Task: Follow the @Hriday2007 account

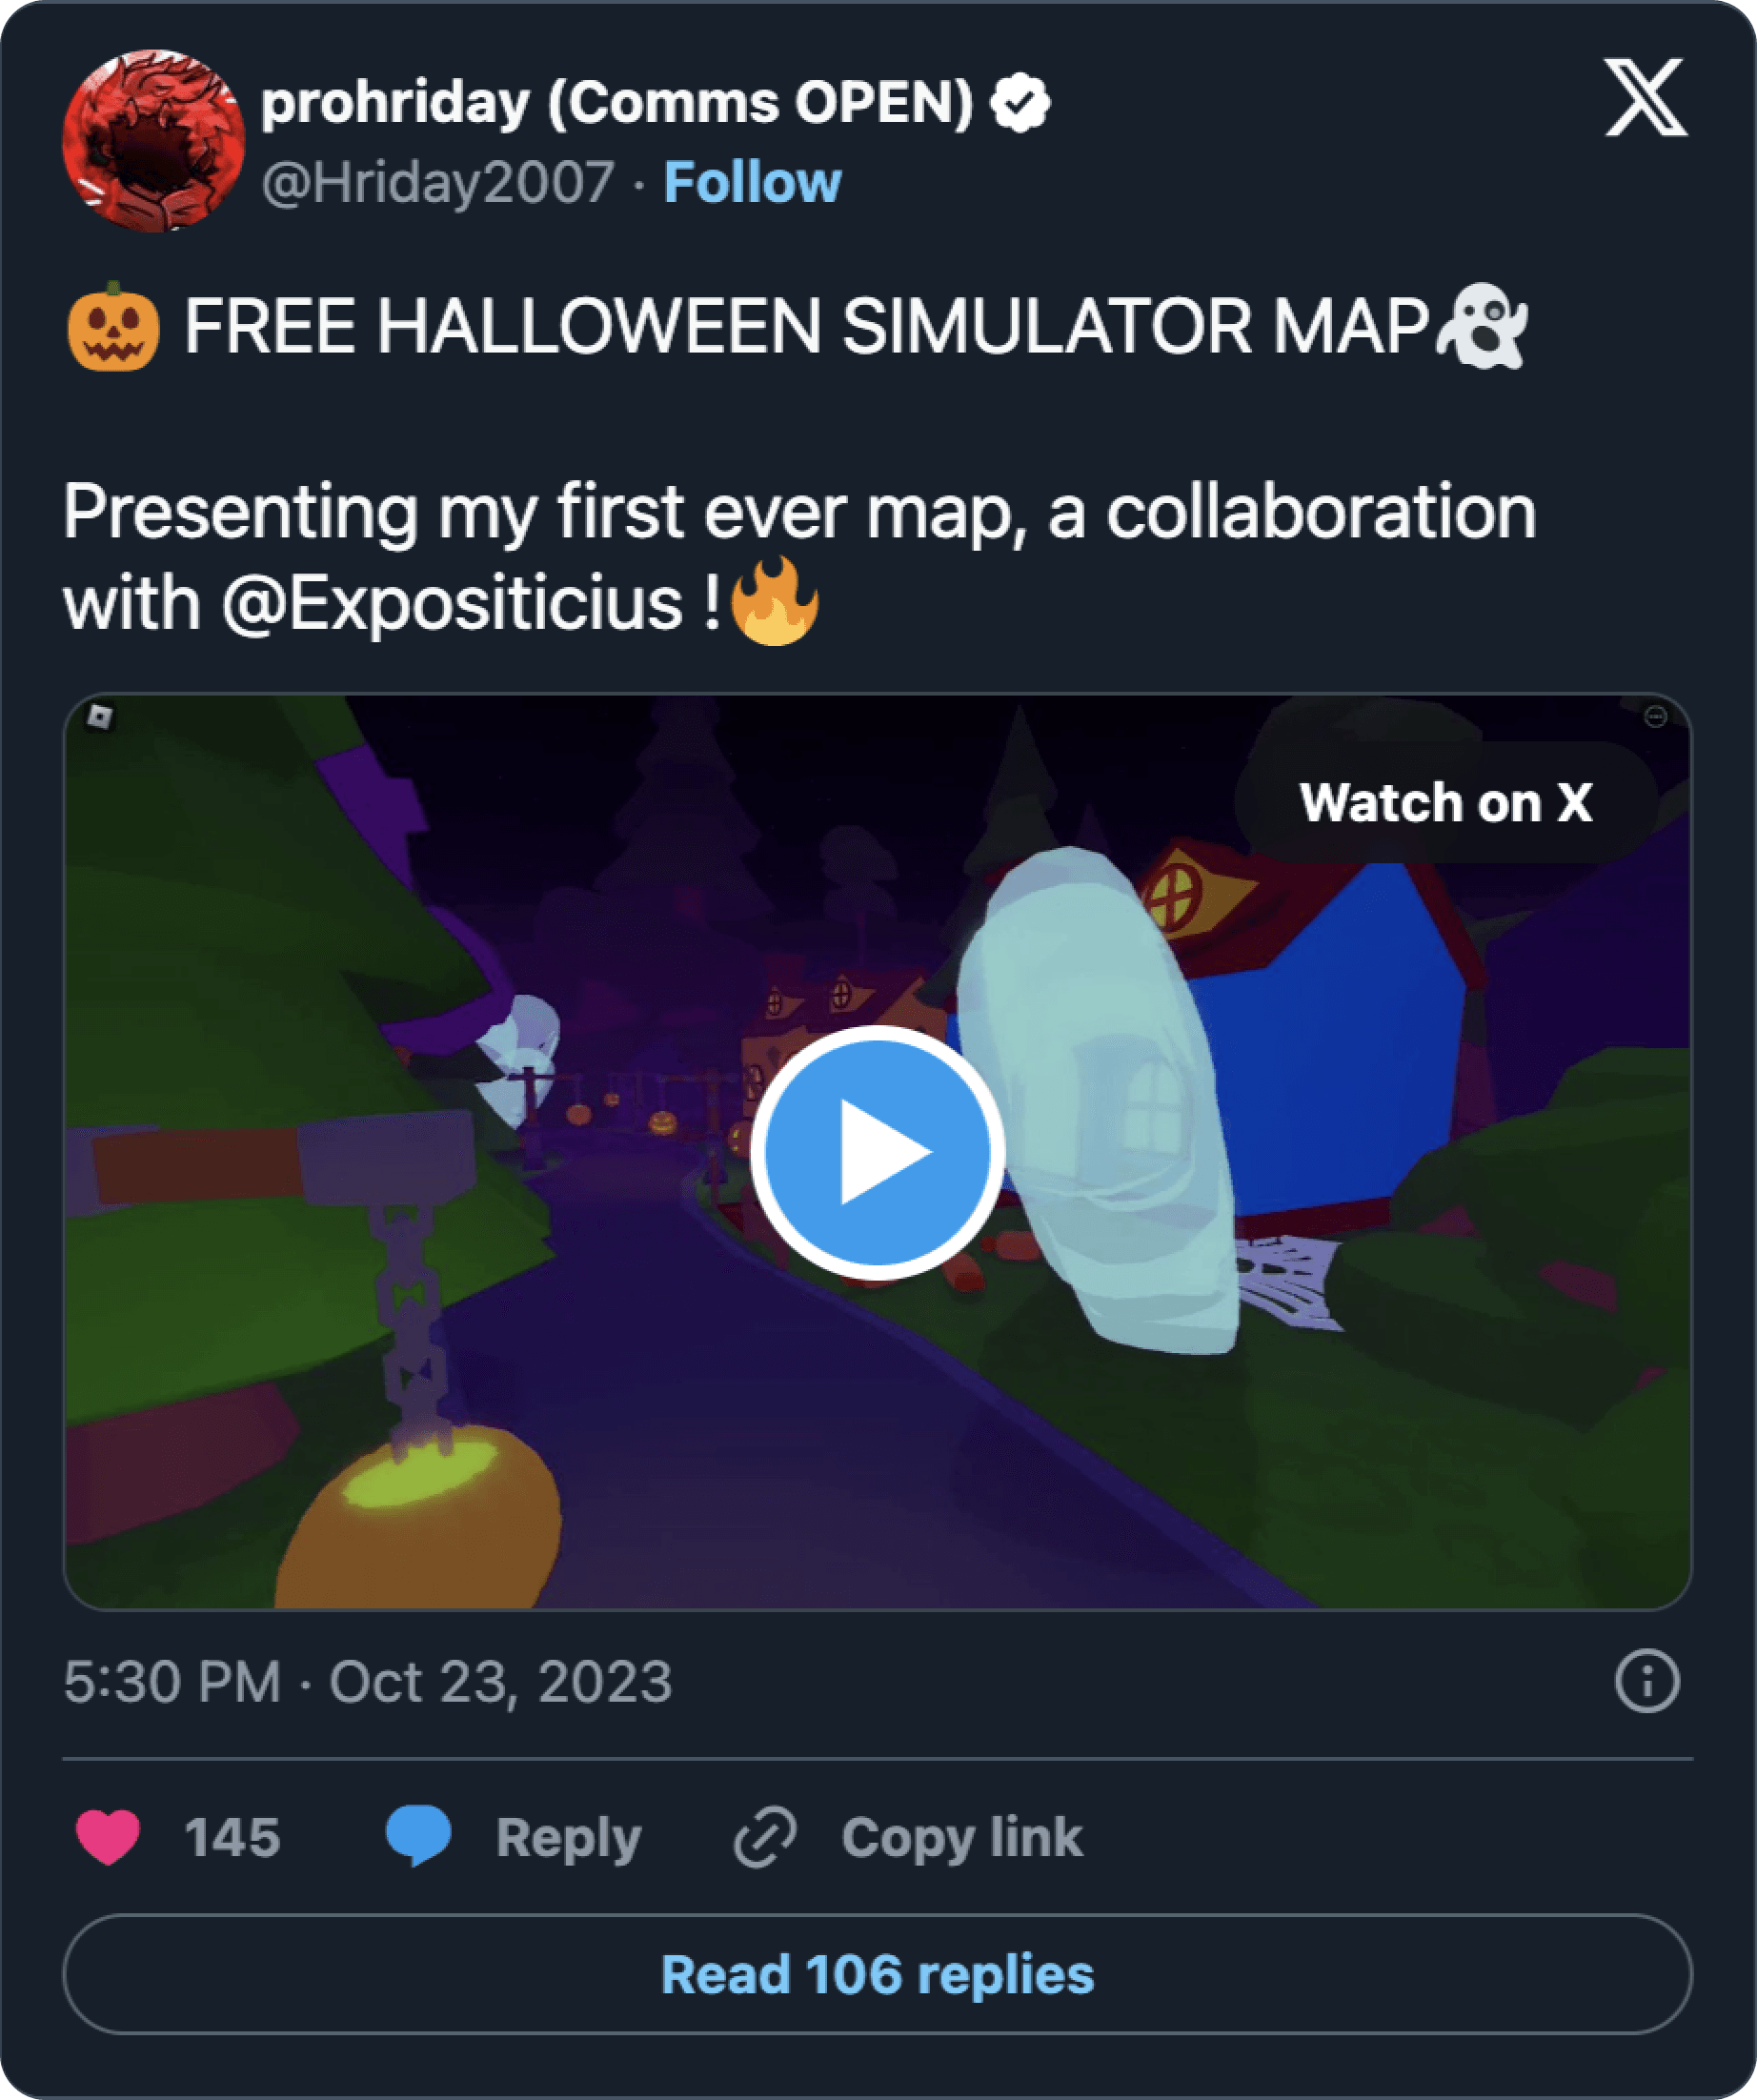Action: point(752,182)
